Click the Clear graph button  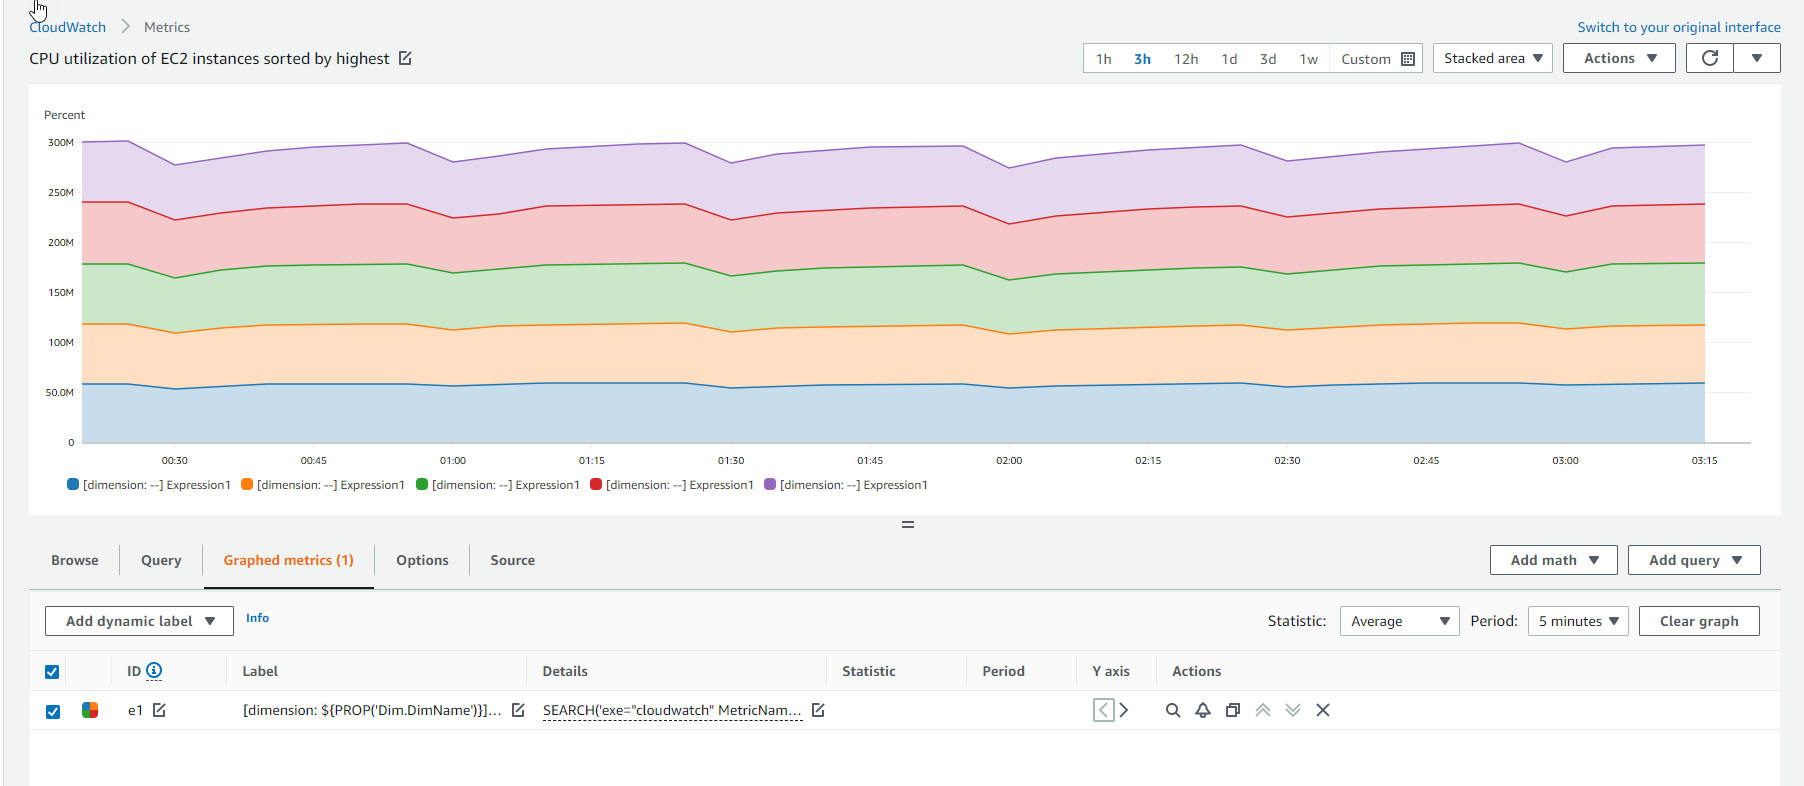(1699, 621)
